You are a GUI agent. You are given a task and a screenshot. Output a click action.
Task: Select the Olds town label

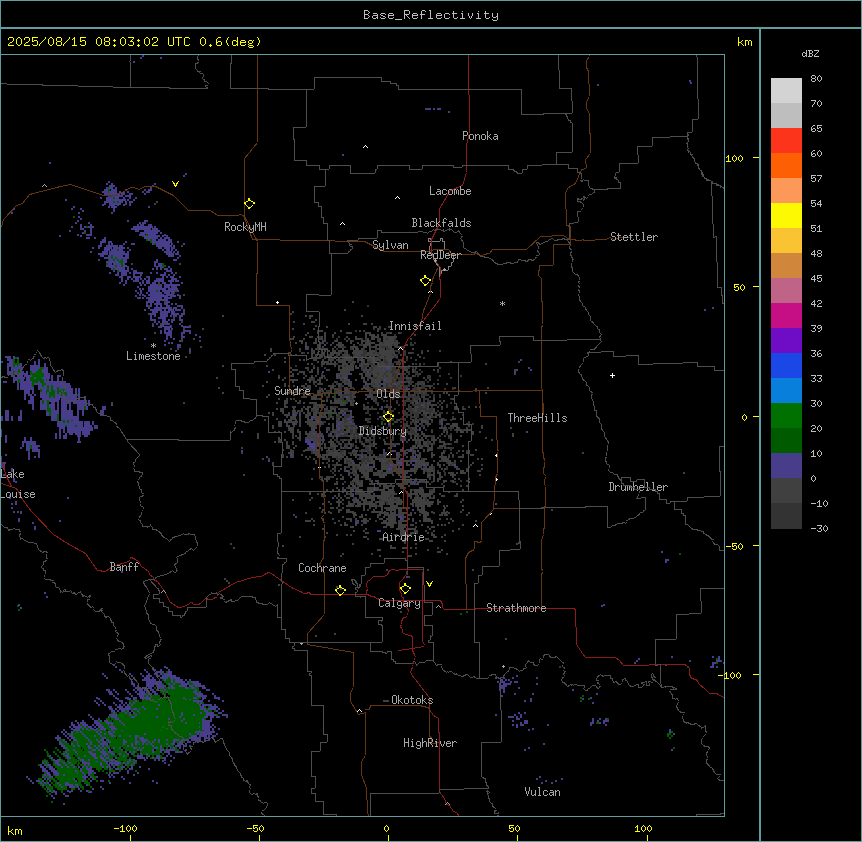point(388,394)
